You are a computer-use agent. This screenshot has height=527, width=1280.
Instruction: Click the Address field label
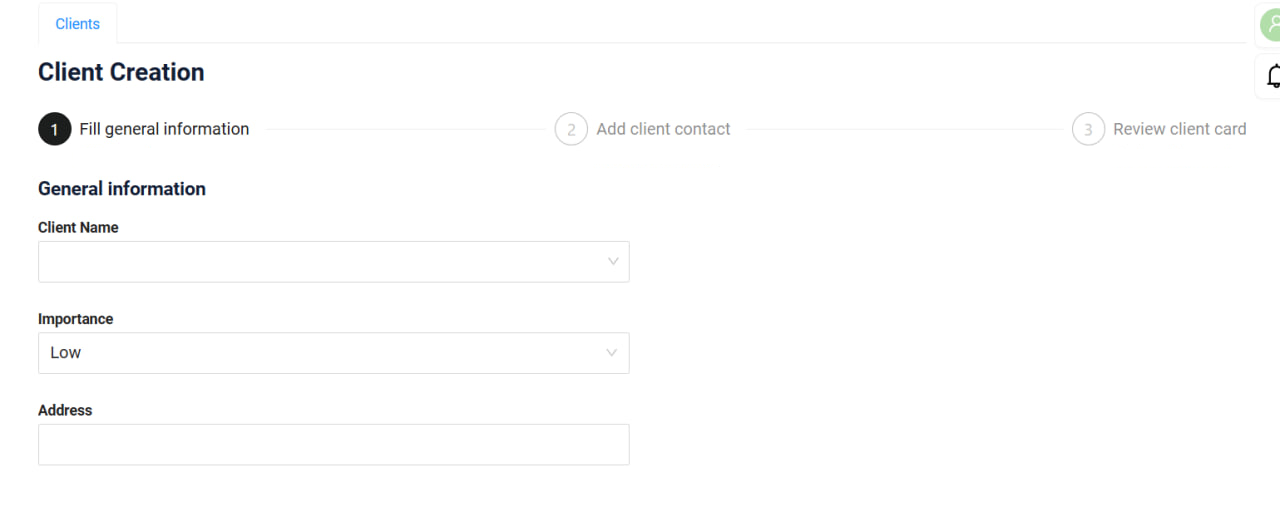point(65,410)
